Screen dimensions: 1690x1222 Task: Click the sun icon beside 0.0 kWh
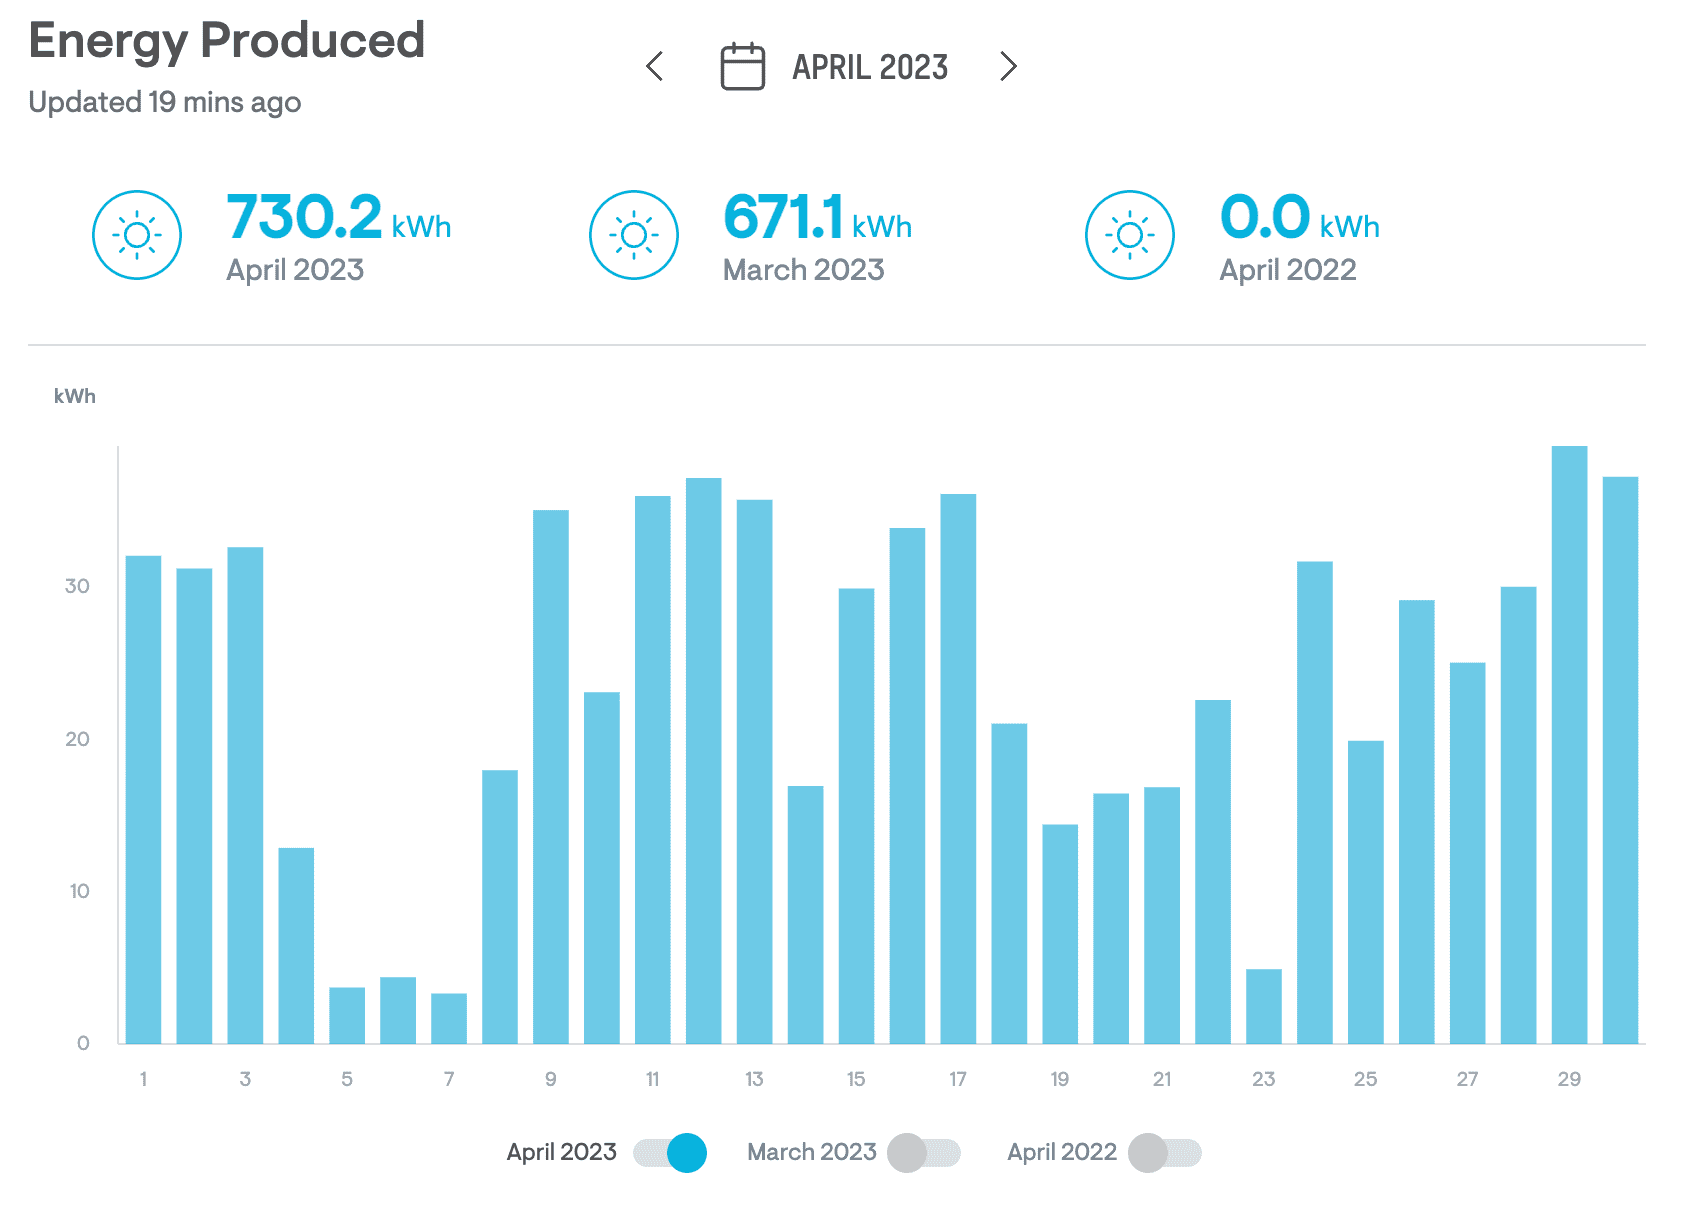click(1130, 235)
